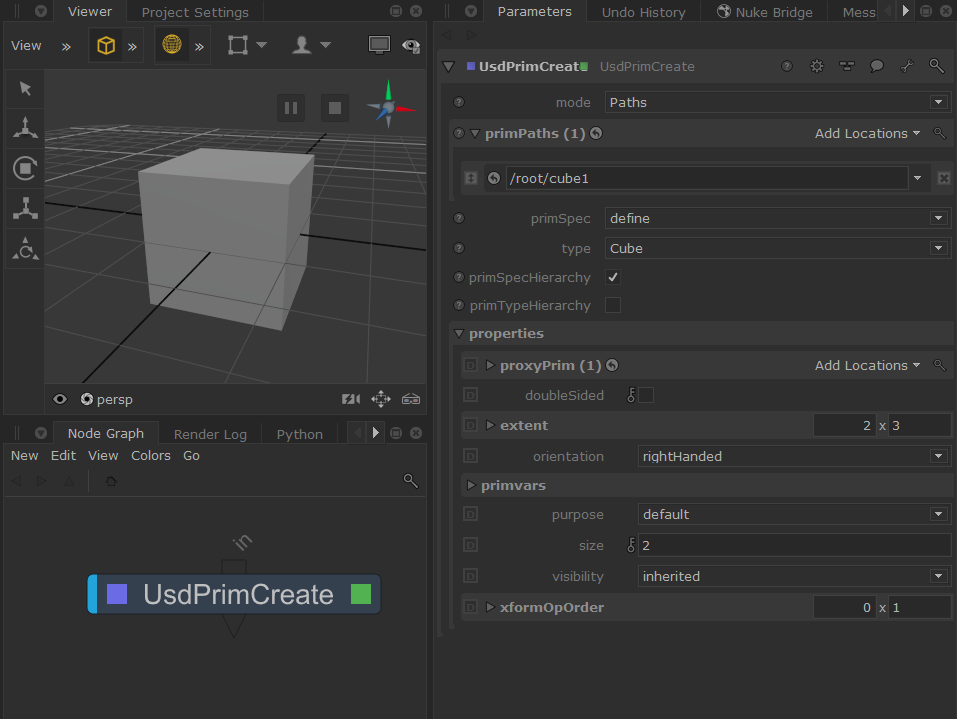Click the size input field
Viewport: 957px width, 719px height.
pos(794,545)
